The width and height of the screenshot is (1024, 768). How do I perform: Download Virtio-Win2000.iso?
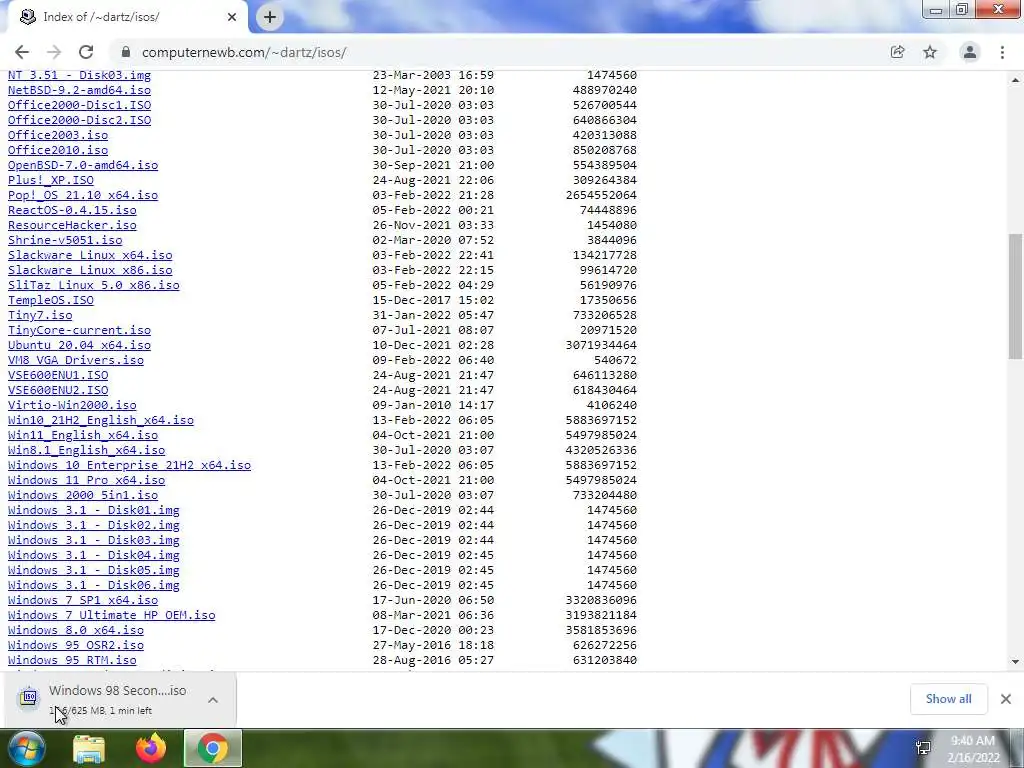click(72, 406)
